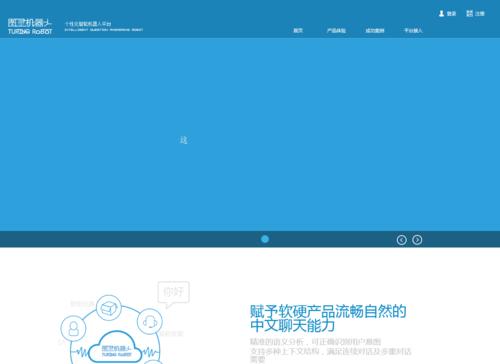Open the 登录 login link
The width and height of the screenshot is (500, 364).
[x=451, y=14]
